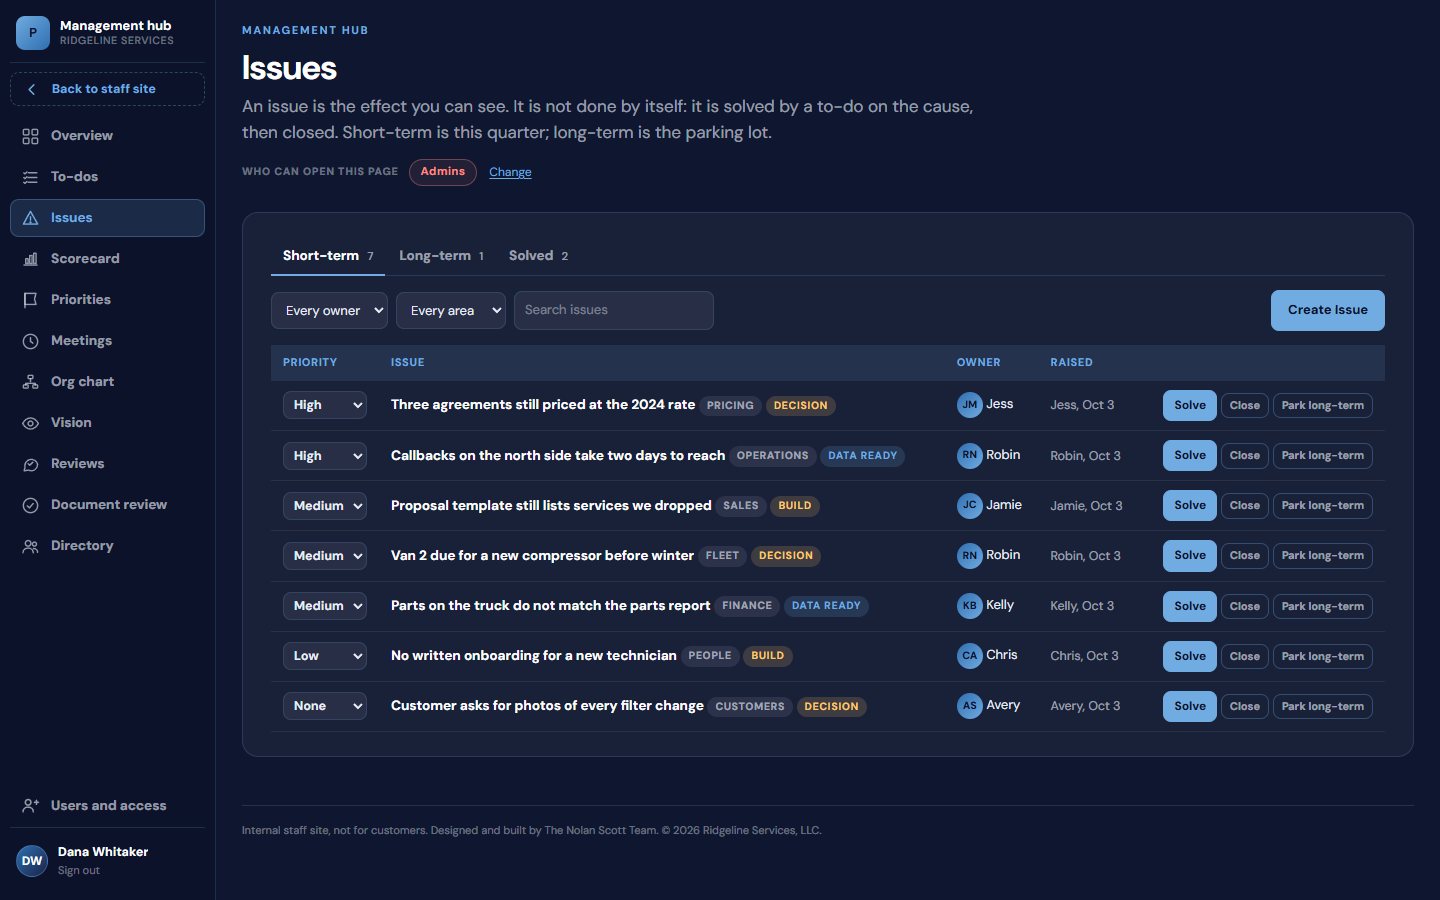1440x900 pixels.
Task: Go to Meetings in the sidebar
Action: pos(107,341)
